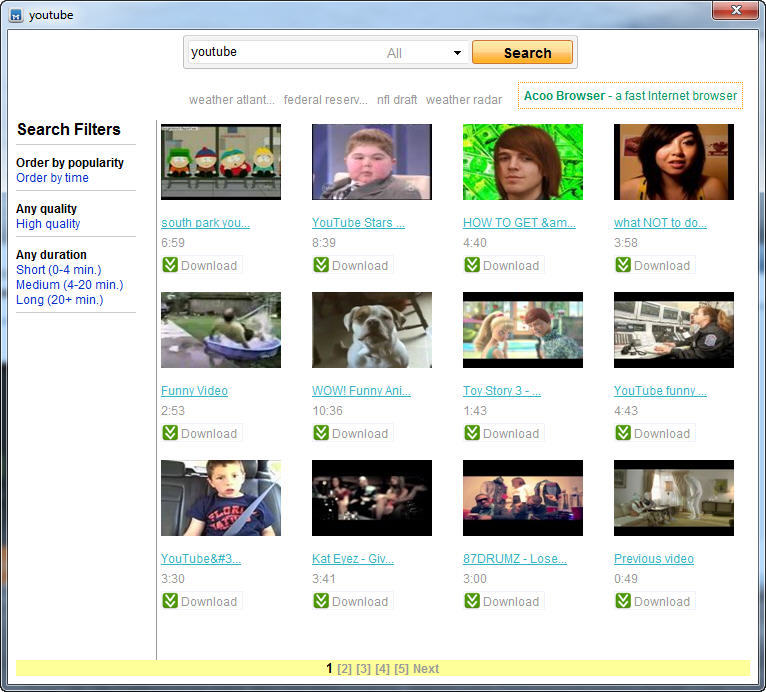
Task: Open the Acoo Browser advertisement link
Action: pyautogui.click(x=630, y=96)
